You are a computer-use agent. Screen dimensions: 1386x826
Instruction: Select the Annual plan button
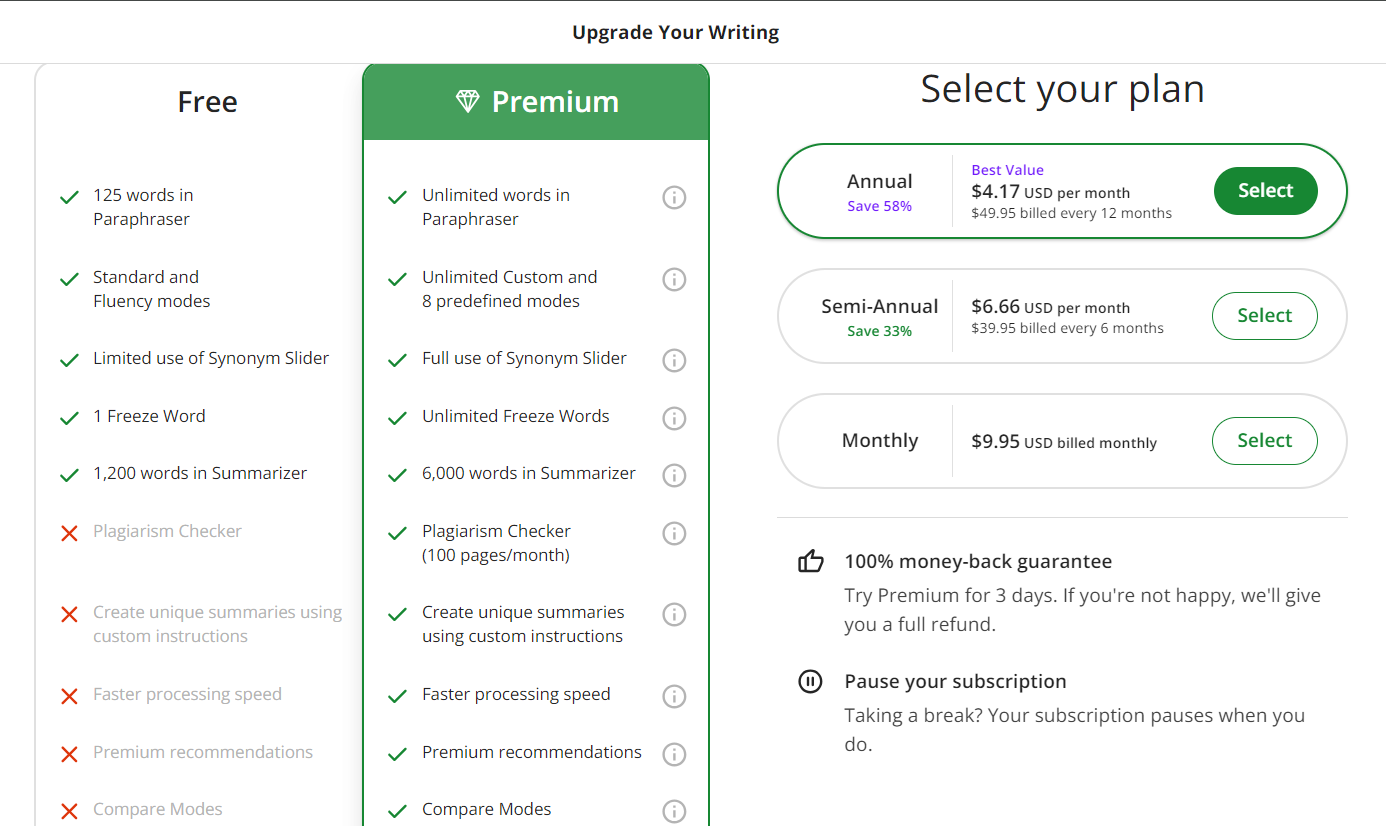coord(1265,191)
